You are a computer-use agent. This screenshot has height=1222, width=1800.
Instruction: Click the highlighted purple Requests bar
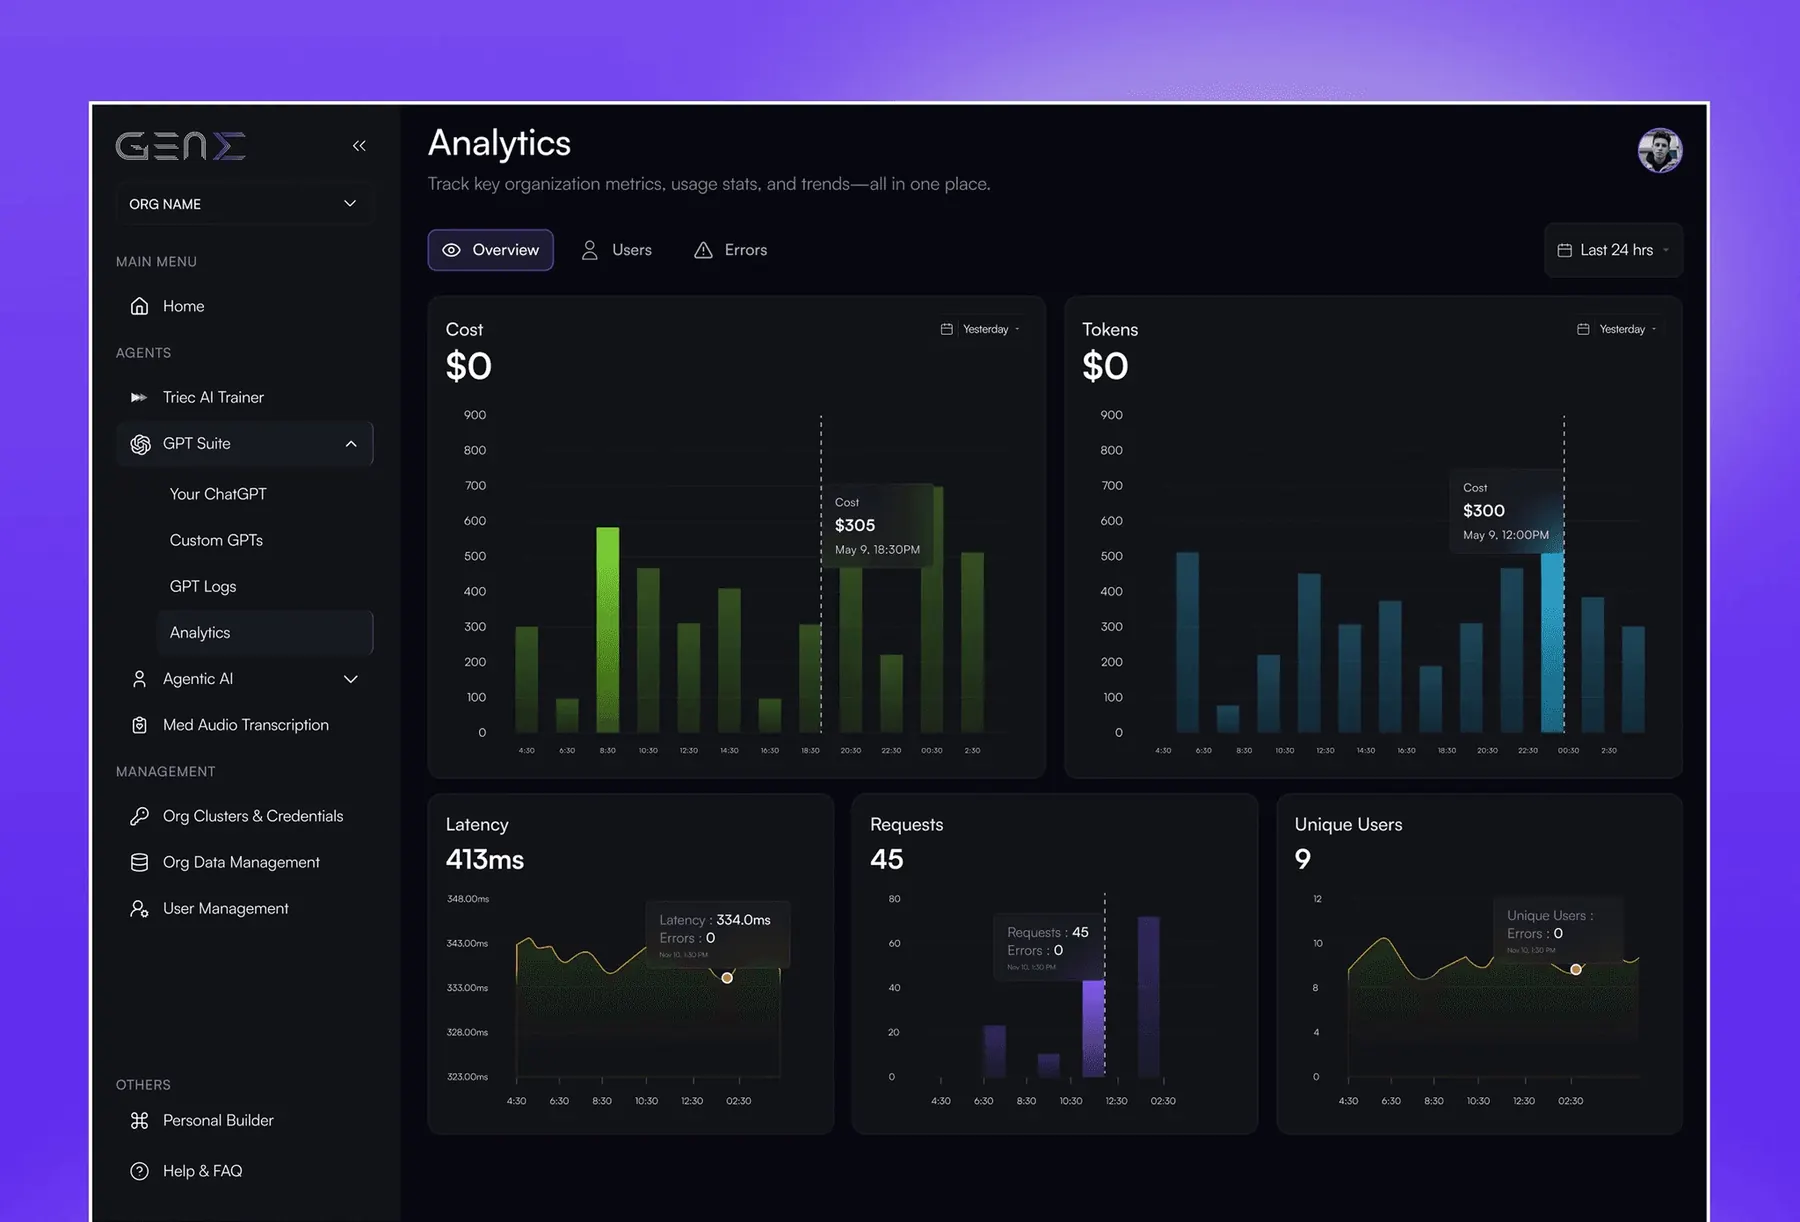point(1094,1028)
